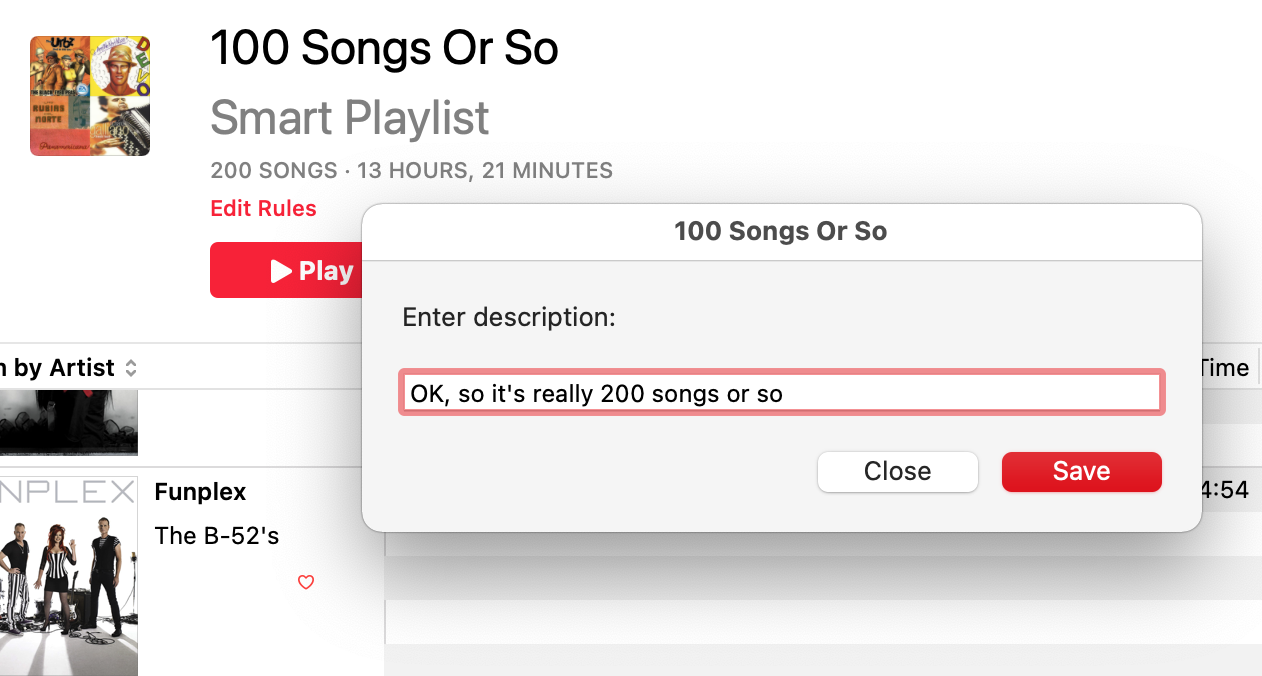Click into the description text field
The height and width of the screenshot is (676, 1262).
coord(780,394)
